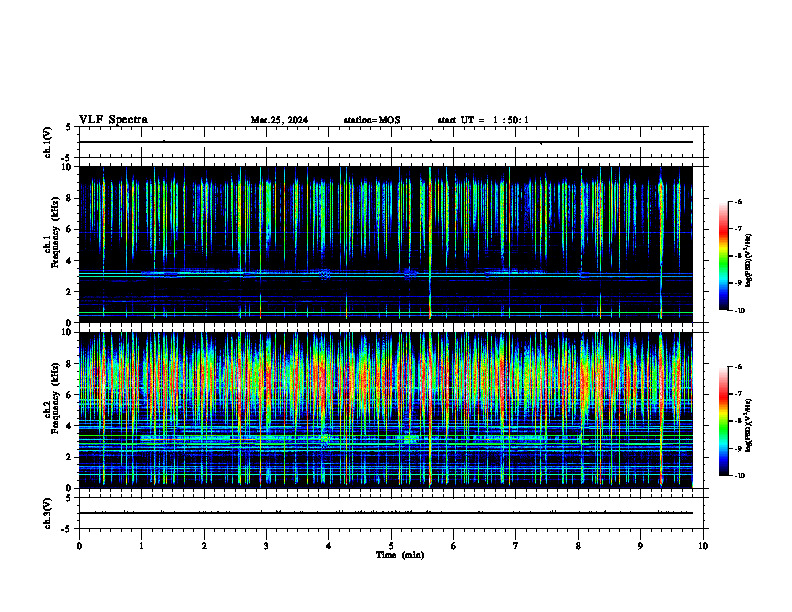
Task: Click the "-6" tick on ch.1 colorbar
Action: (x=738, y=202)
